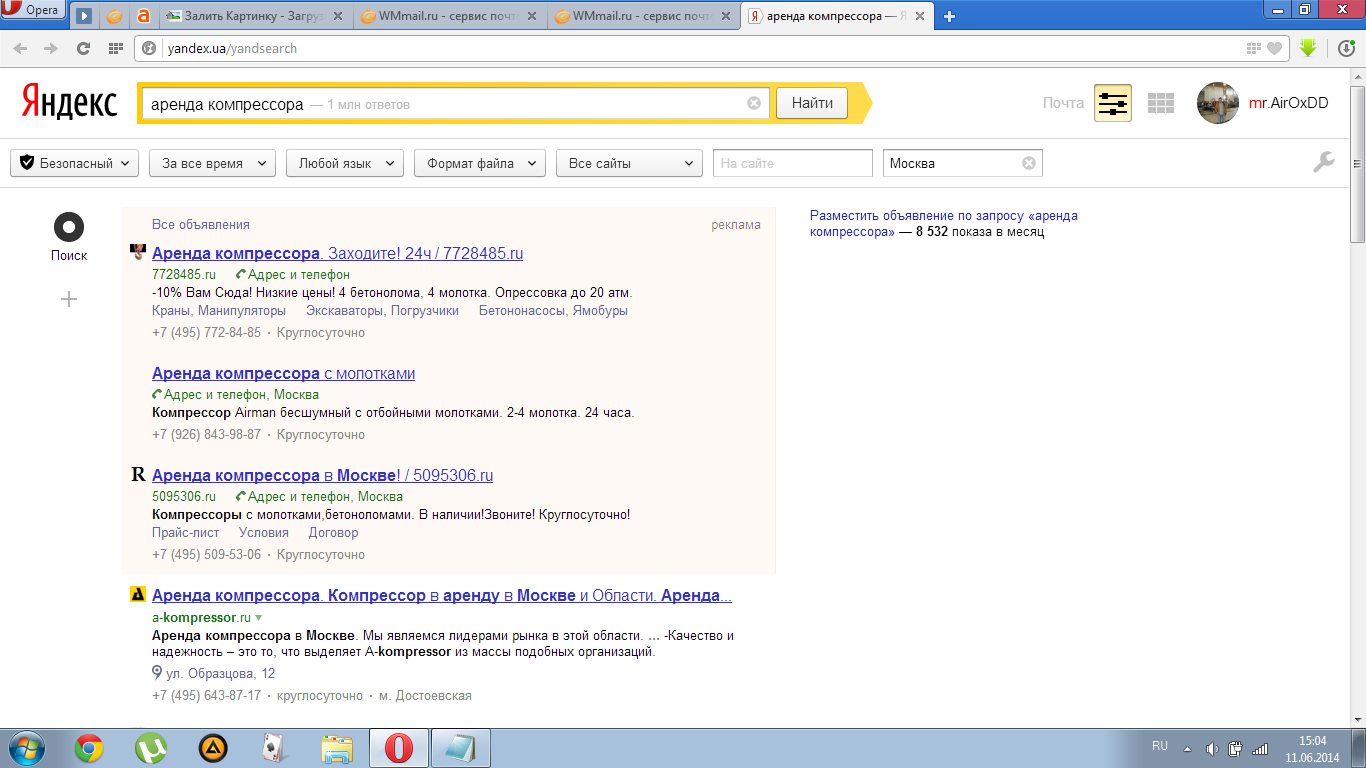The height and width of the screenshot is (768, 1366).
Task: Open 'Формат файла' dropdown
Action: pyautogui.click(x=480, y=163)
